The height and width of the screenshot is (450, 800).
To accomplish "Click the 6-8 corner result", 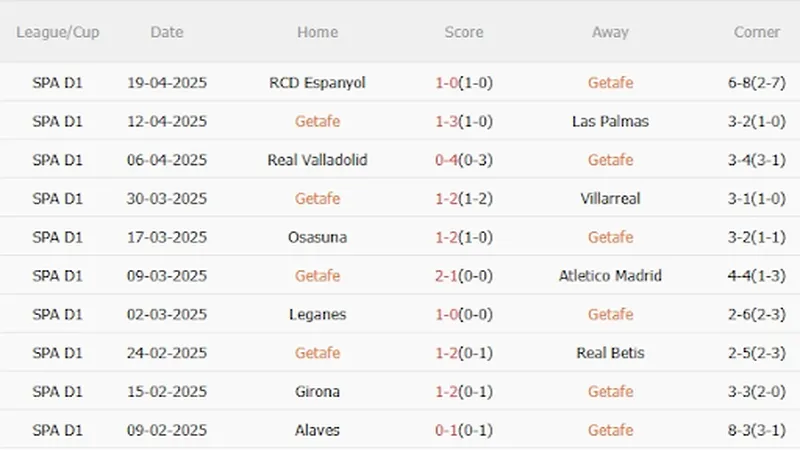I will tap(743, 83).
